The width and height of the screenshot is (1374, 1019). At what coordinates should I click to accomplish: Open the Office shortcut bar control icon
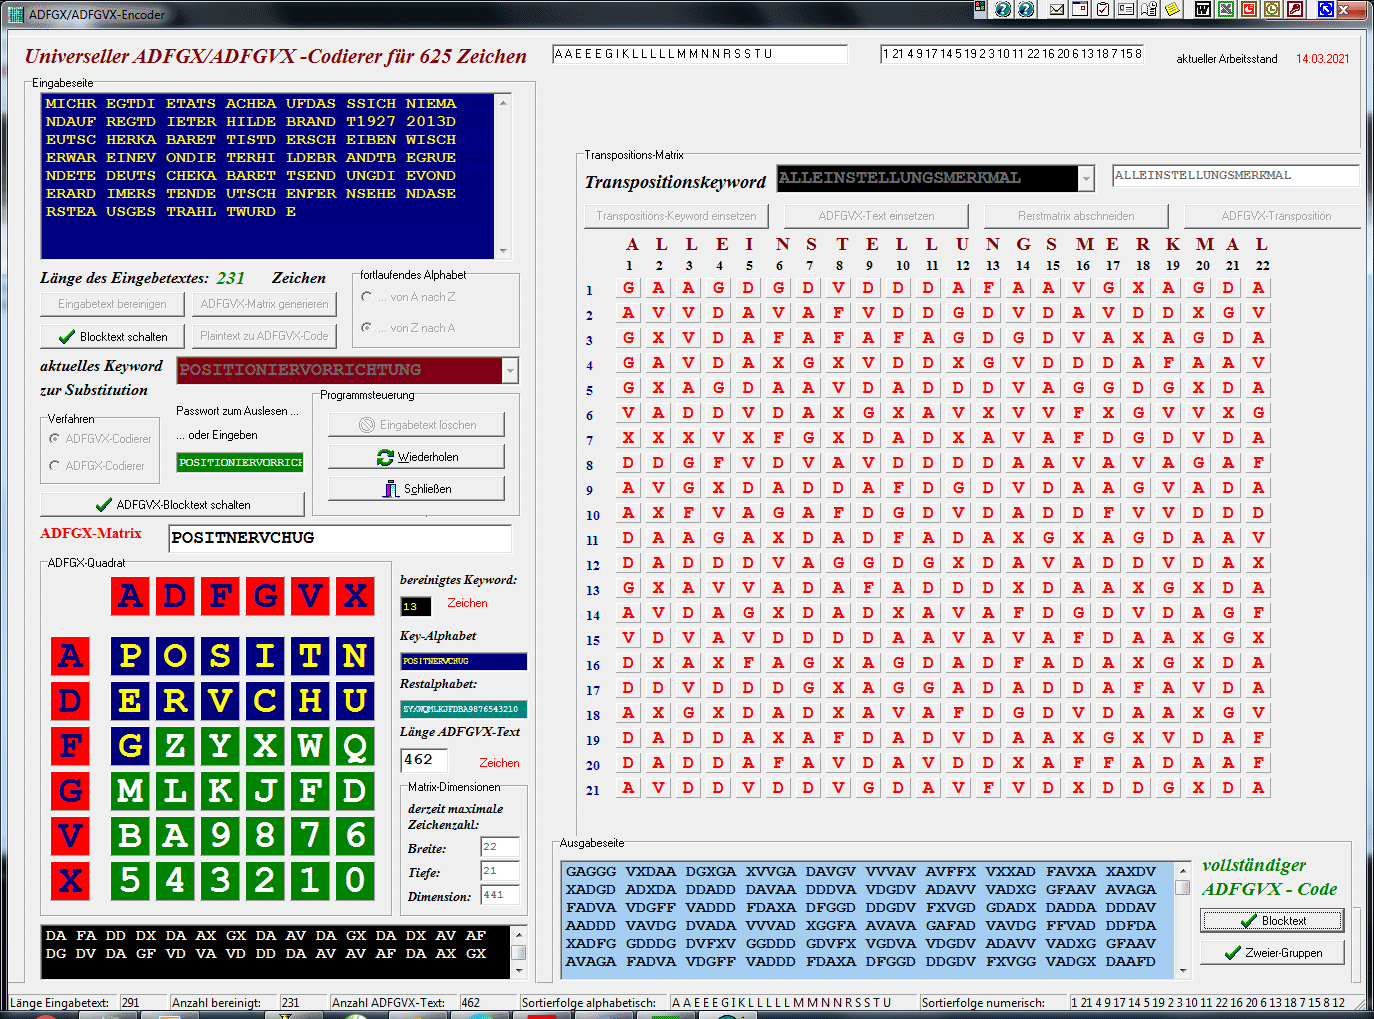click(981, 9)
